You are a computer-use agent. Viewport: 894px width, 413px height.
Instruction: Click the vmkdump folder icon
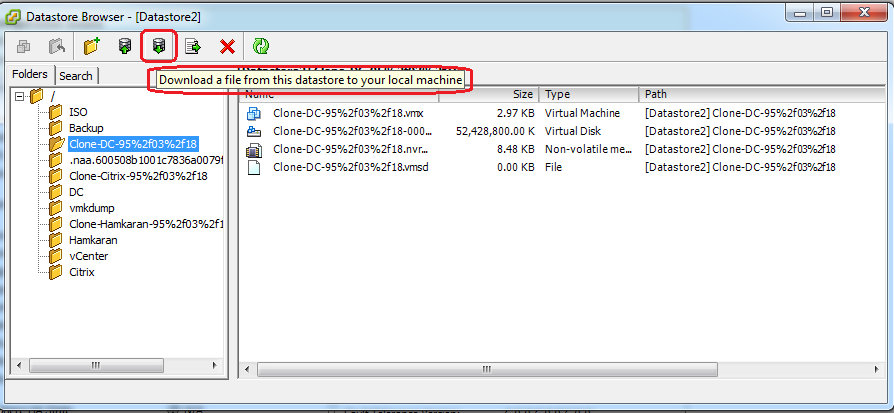(56, 208)
